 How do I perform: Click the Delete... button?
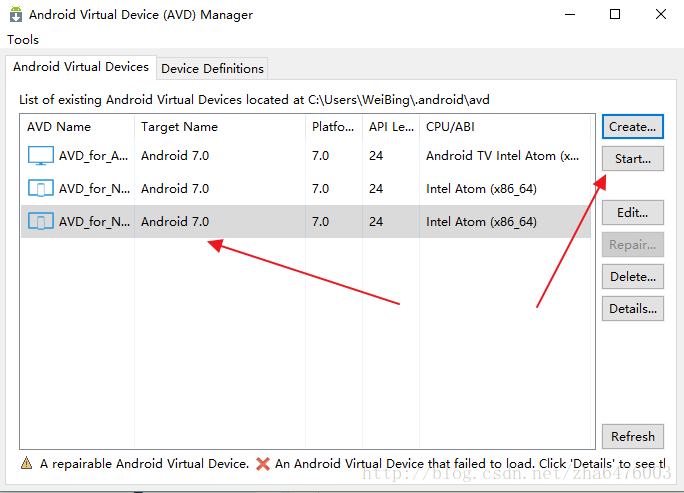click(x=633, y=277)
